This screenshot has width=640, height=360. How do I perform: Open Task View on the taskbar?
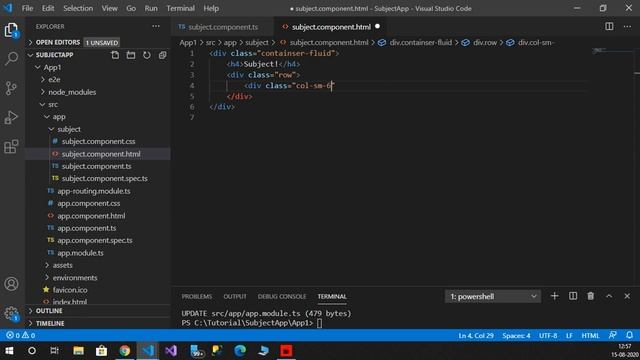tap(54, 351)
